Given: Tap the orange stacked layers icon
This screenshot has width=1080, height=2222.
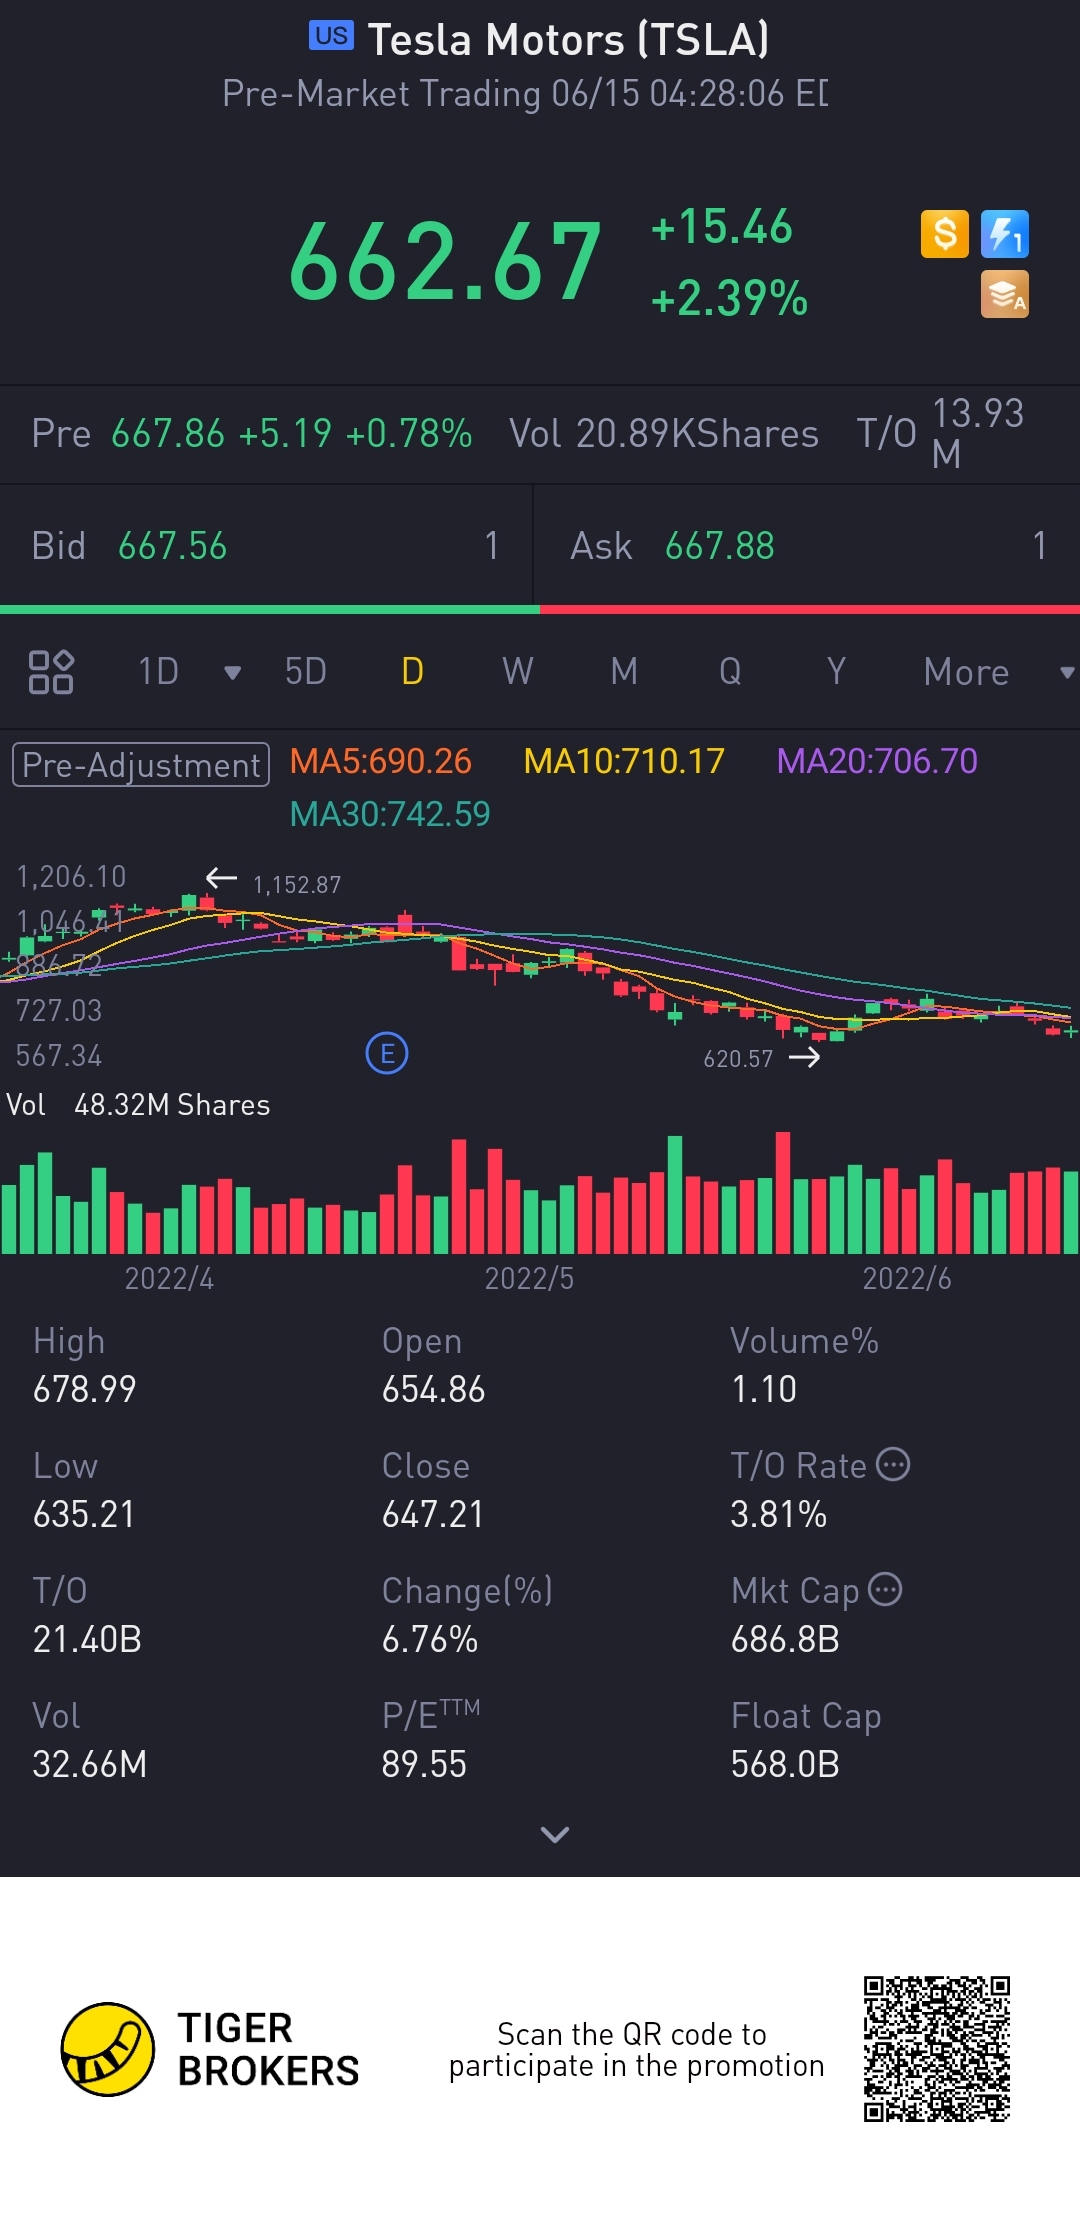Looking at the screenshot, I should 1005,295.
